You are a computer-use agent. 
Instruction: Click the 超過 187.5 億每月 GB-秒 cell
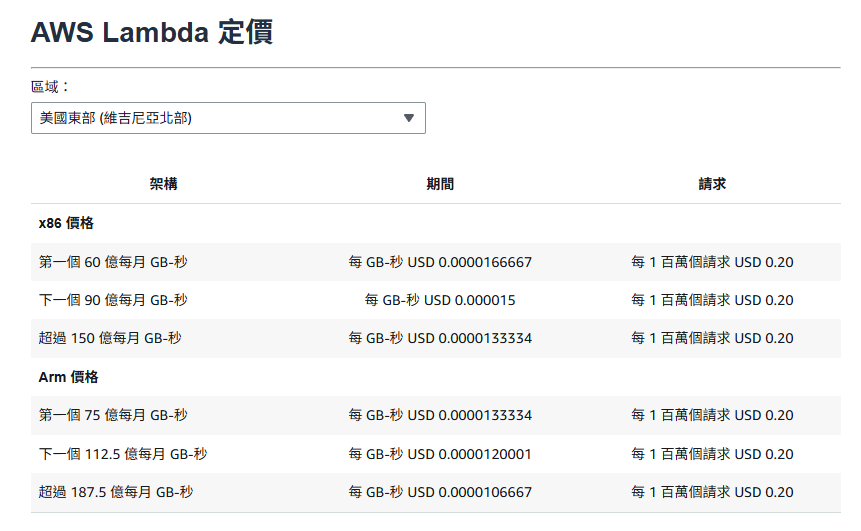pyautogui.click(x=116, y=492)
